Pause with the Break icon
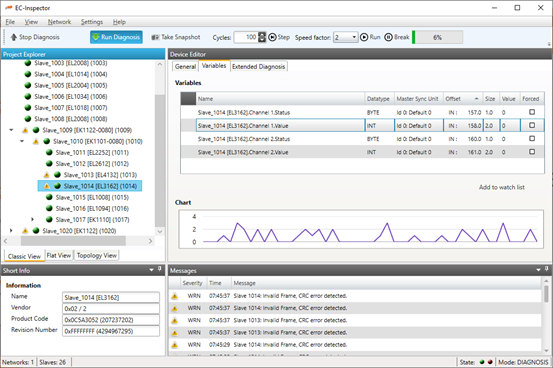553x368 pixels. click(388, 37)
